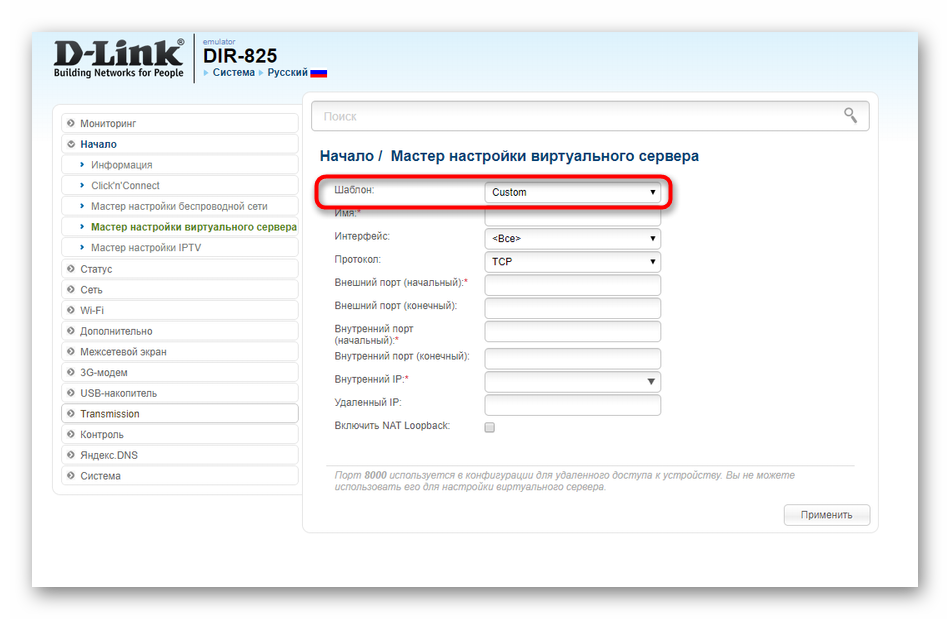
Task: Click the arrow icon beside USB-накопитель
Action: click(71, 393)
